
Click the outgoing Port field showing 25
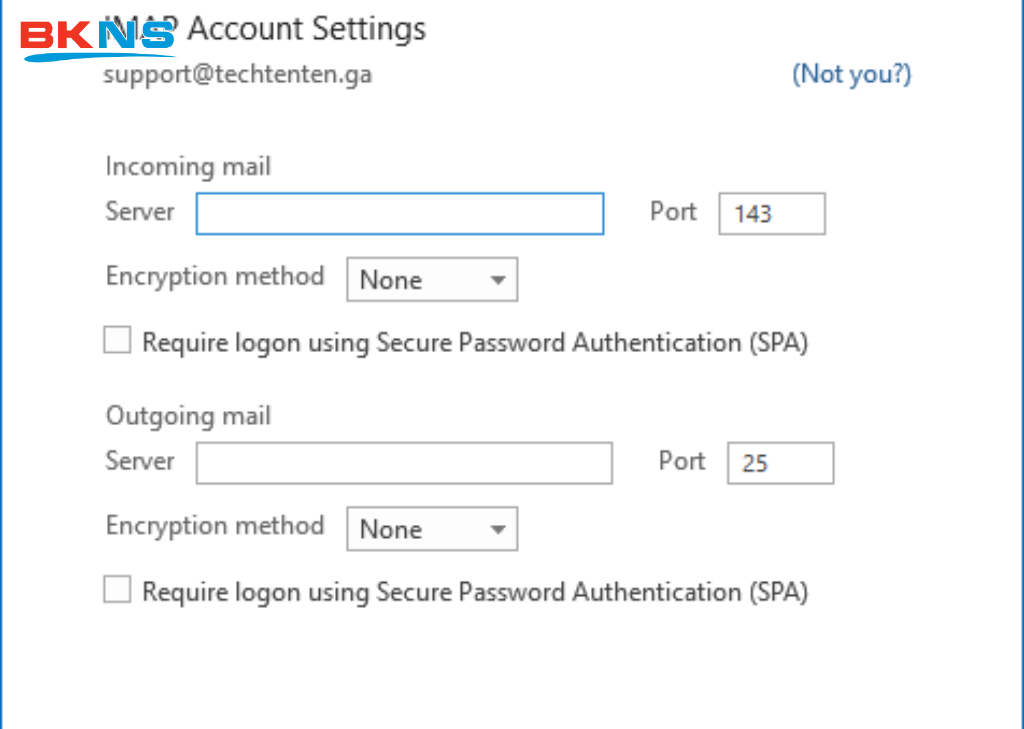click(779, 463)
